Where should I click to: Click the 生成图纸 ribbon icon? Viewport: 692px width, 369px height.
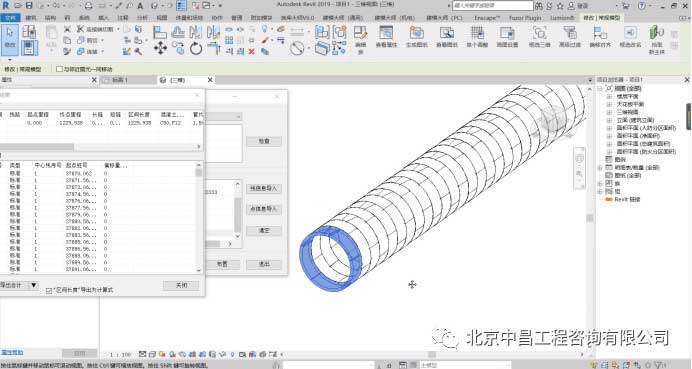coord(416,37)
